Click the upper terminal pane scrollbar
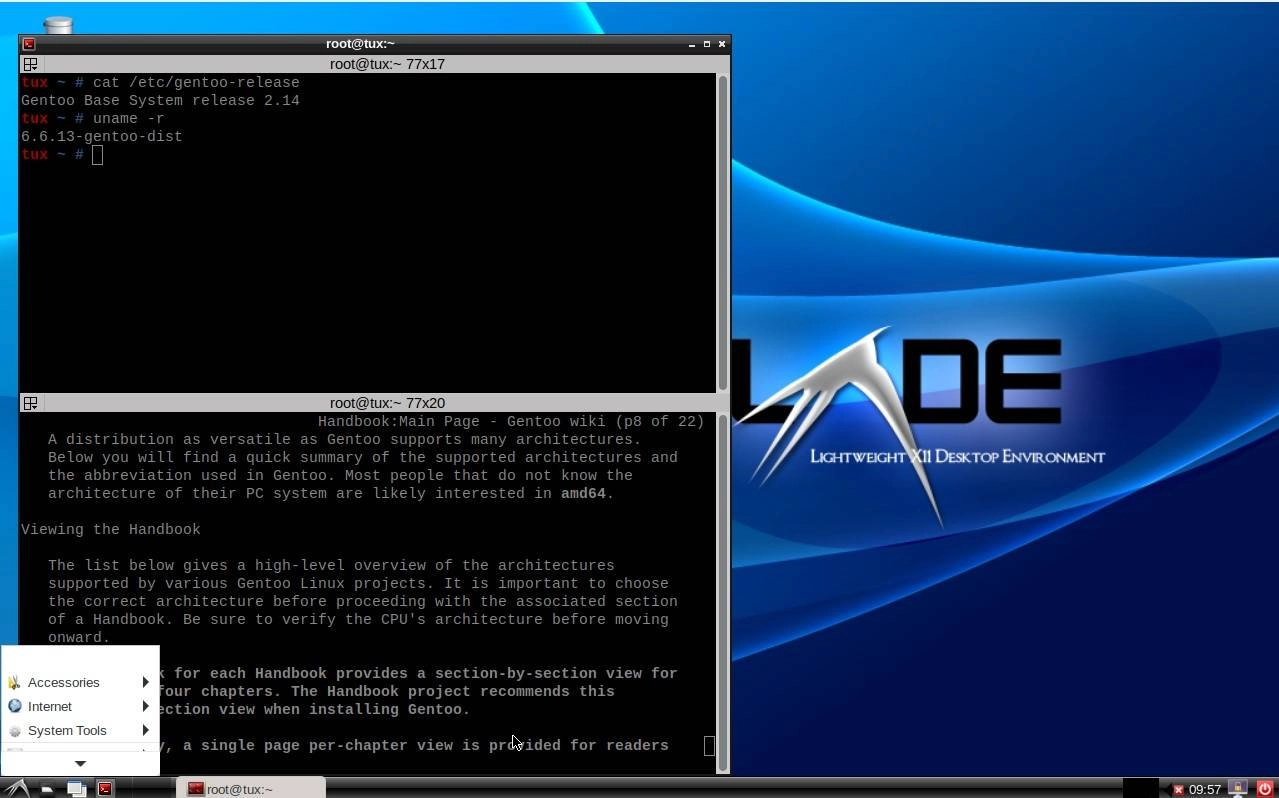This screenshot has width=1279, height=798. (723, 232)
